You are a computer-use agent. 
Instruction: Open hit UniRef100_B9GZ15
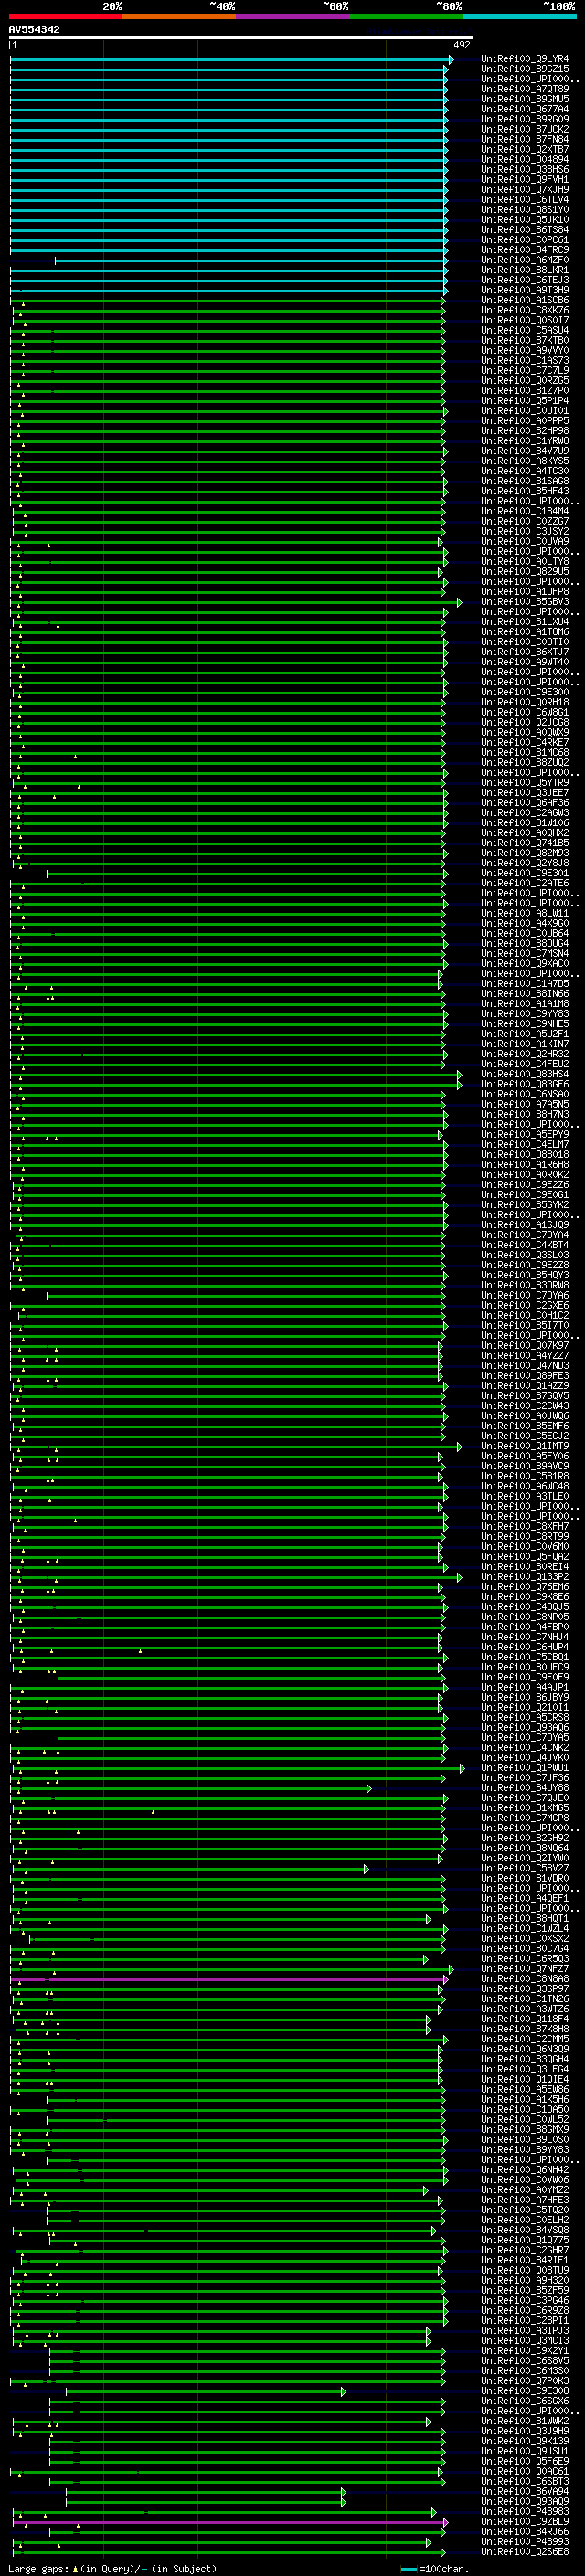click(525, 69)
